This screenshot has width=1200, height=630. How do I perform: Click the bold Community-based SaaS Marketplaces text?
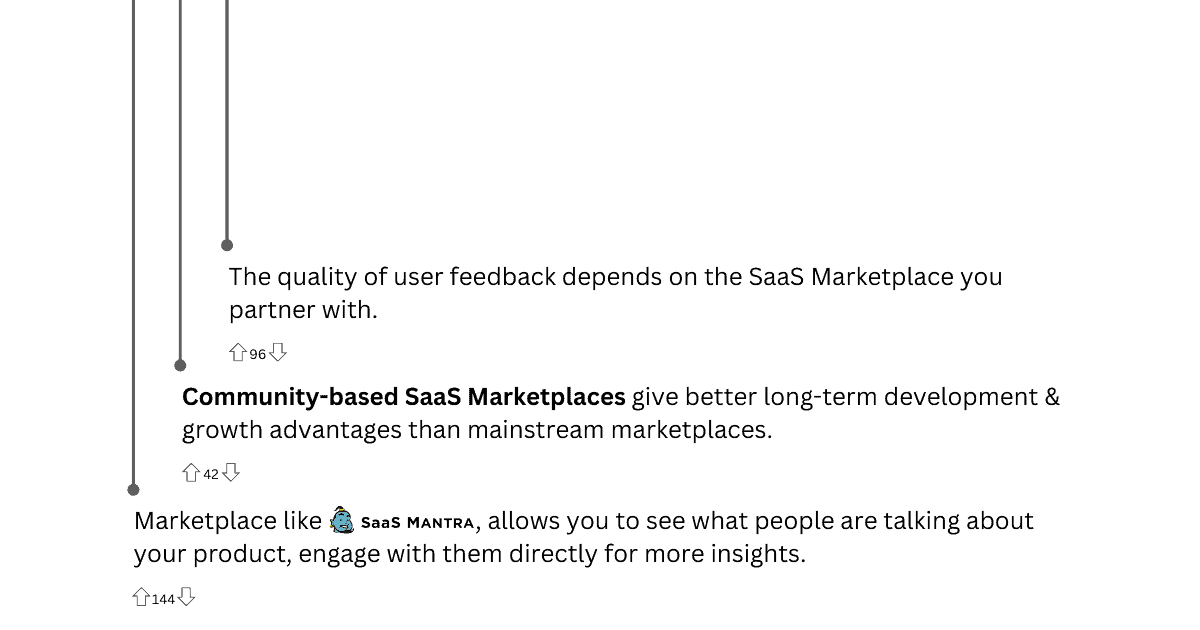404,397
